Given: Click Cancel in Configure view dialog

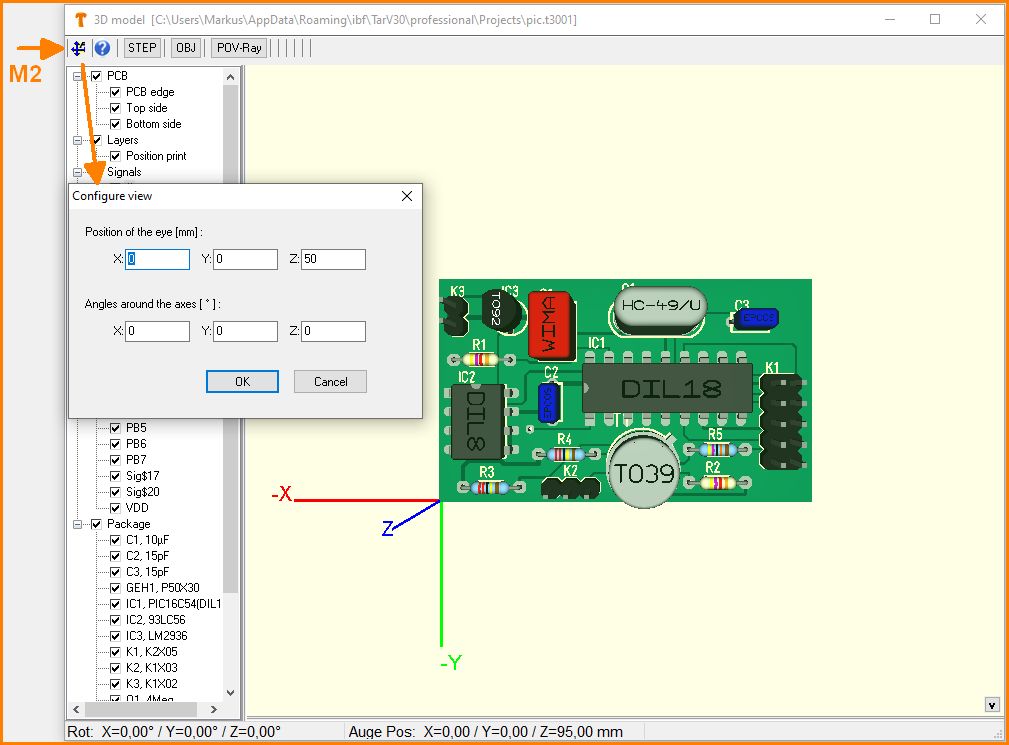Looking at the screenshot, I should 330,381.
